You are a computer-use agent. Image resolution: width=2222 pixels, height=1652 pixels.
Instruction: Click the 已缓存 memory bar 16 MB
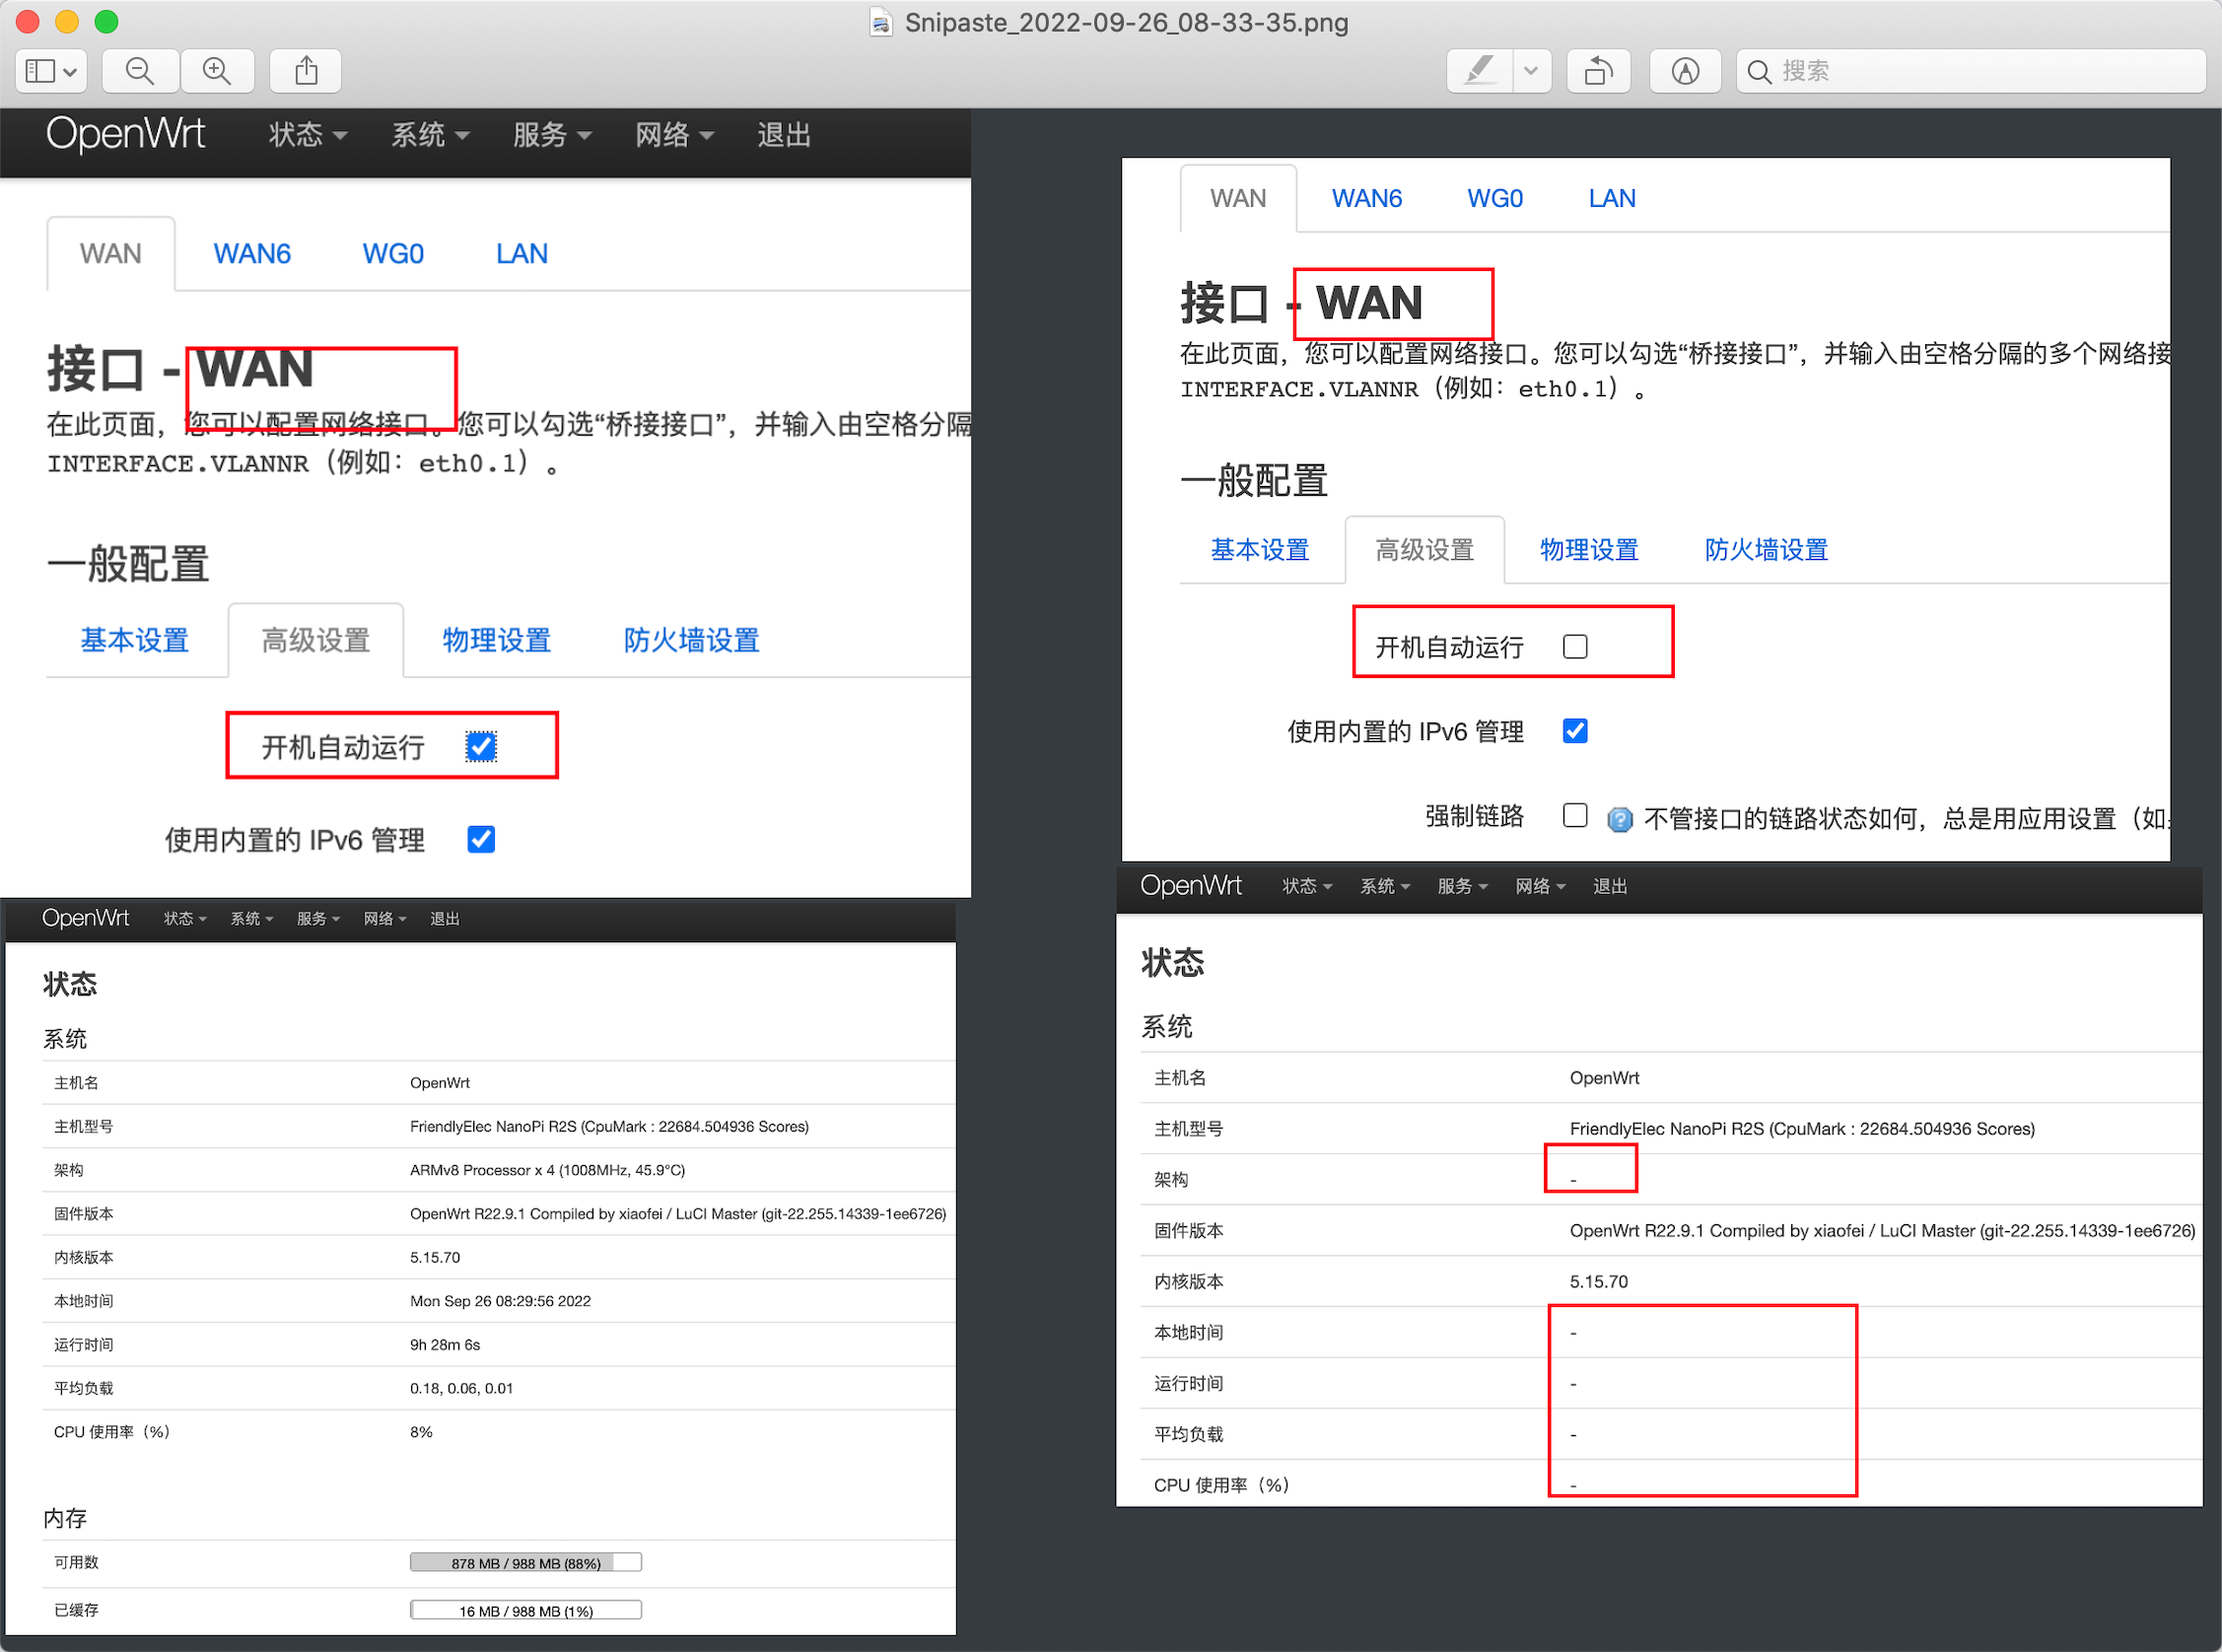click(x=526, y=1610)
